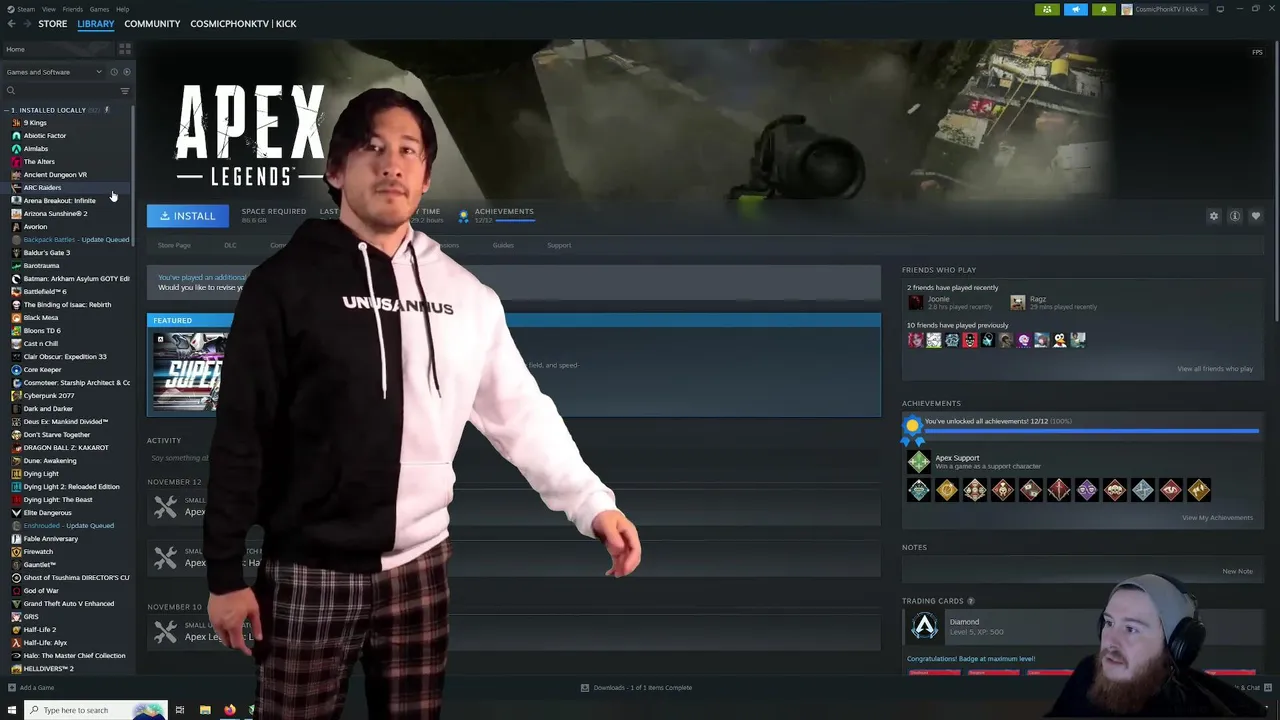Open the blue announcements megaphone button
Image resolution: width=1280 pixels, height=720 pixels.
pos(1075,9)
